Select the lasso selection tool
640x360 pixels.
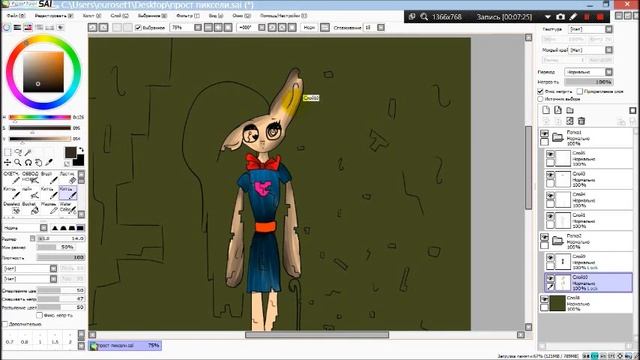pyautogui.click(x=18, y=152)
